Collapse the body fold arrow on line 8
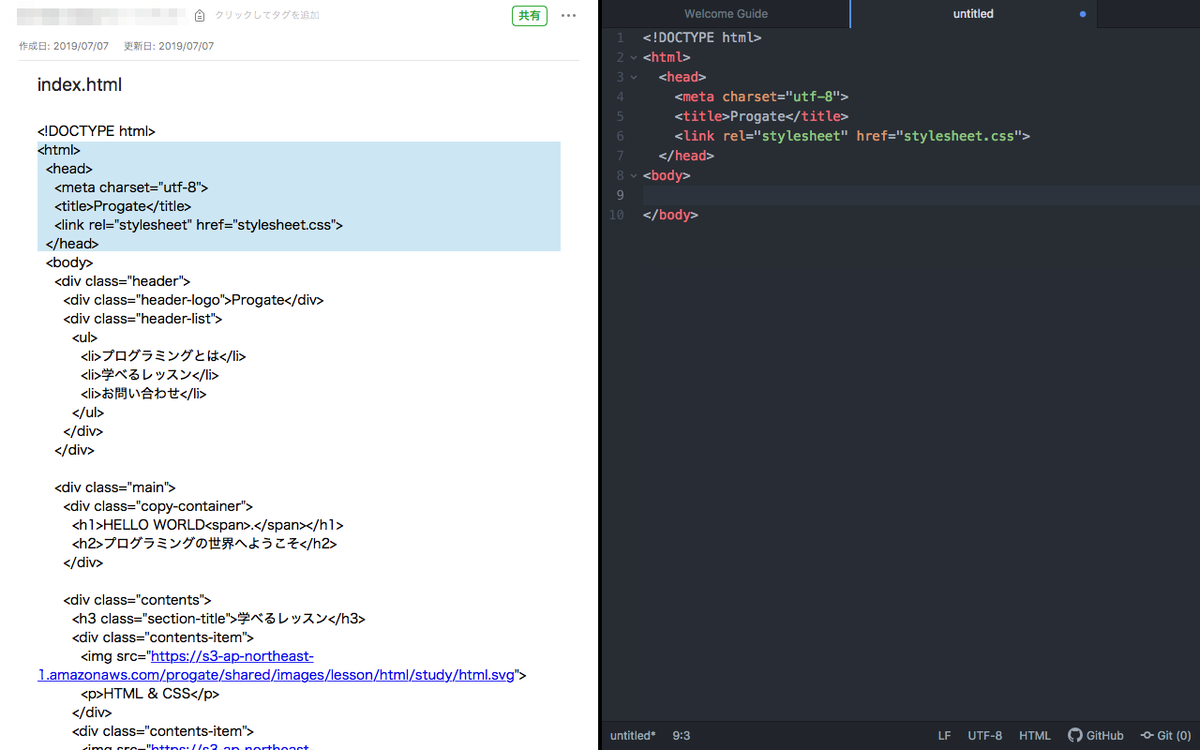Image resolution: width=1200 pixels, height=750 pixels. [x=633, y=175]
